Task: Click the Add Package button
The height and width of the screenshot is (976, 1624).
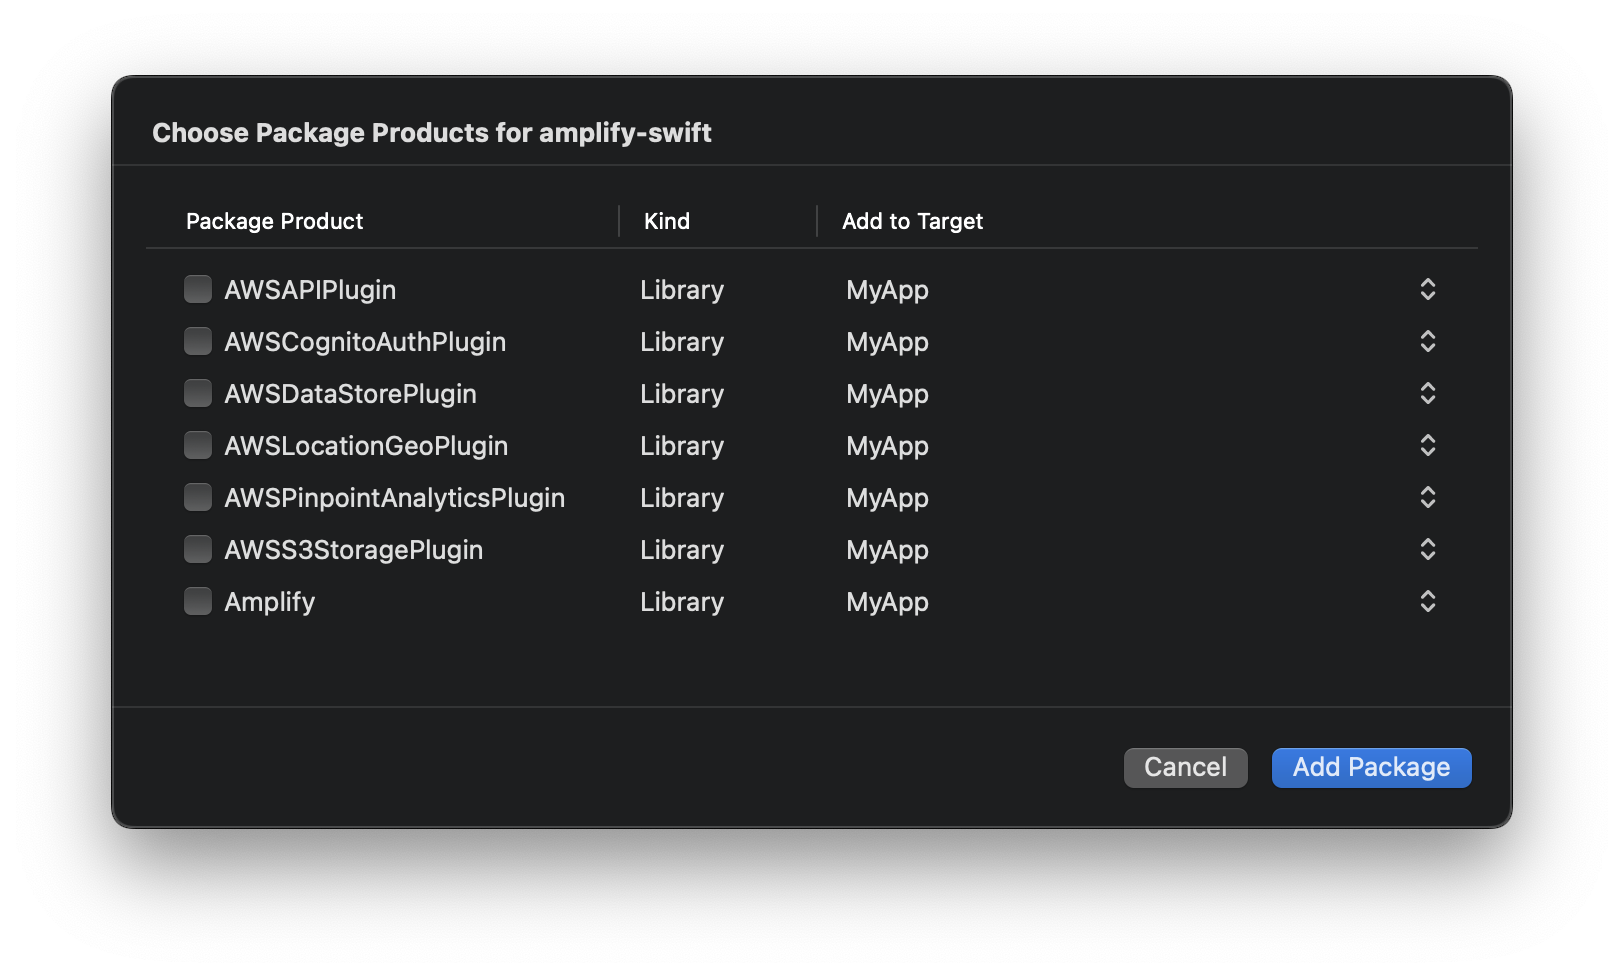Action: tap(1371, 767)
